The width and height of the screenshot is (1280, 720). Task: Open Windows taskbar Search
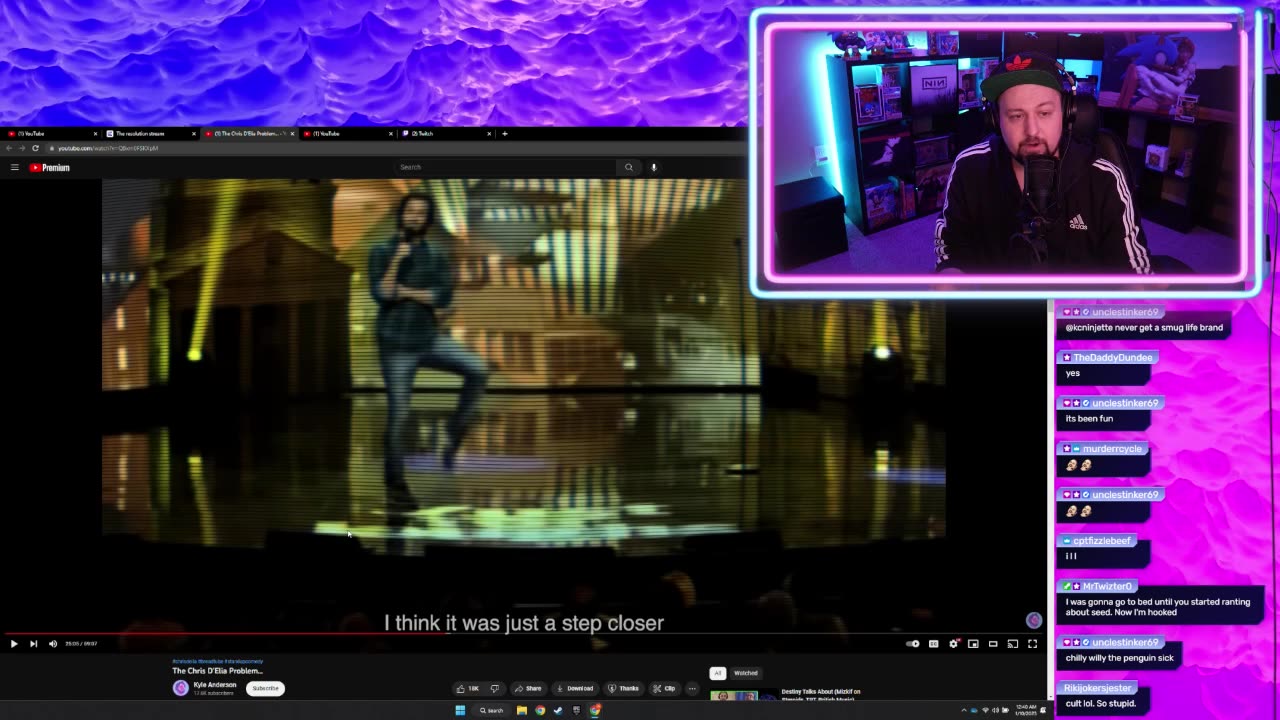(490, 710)
